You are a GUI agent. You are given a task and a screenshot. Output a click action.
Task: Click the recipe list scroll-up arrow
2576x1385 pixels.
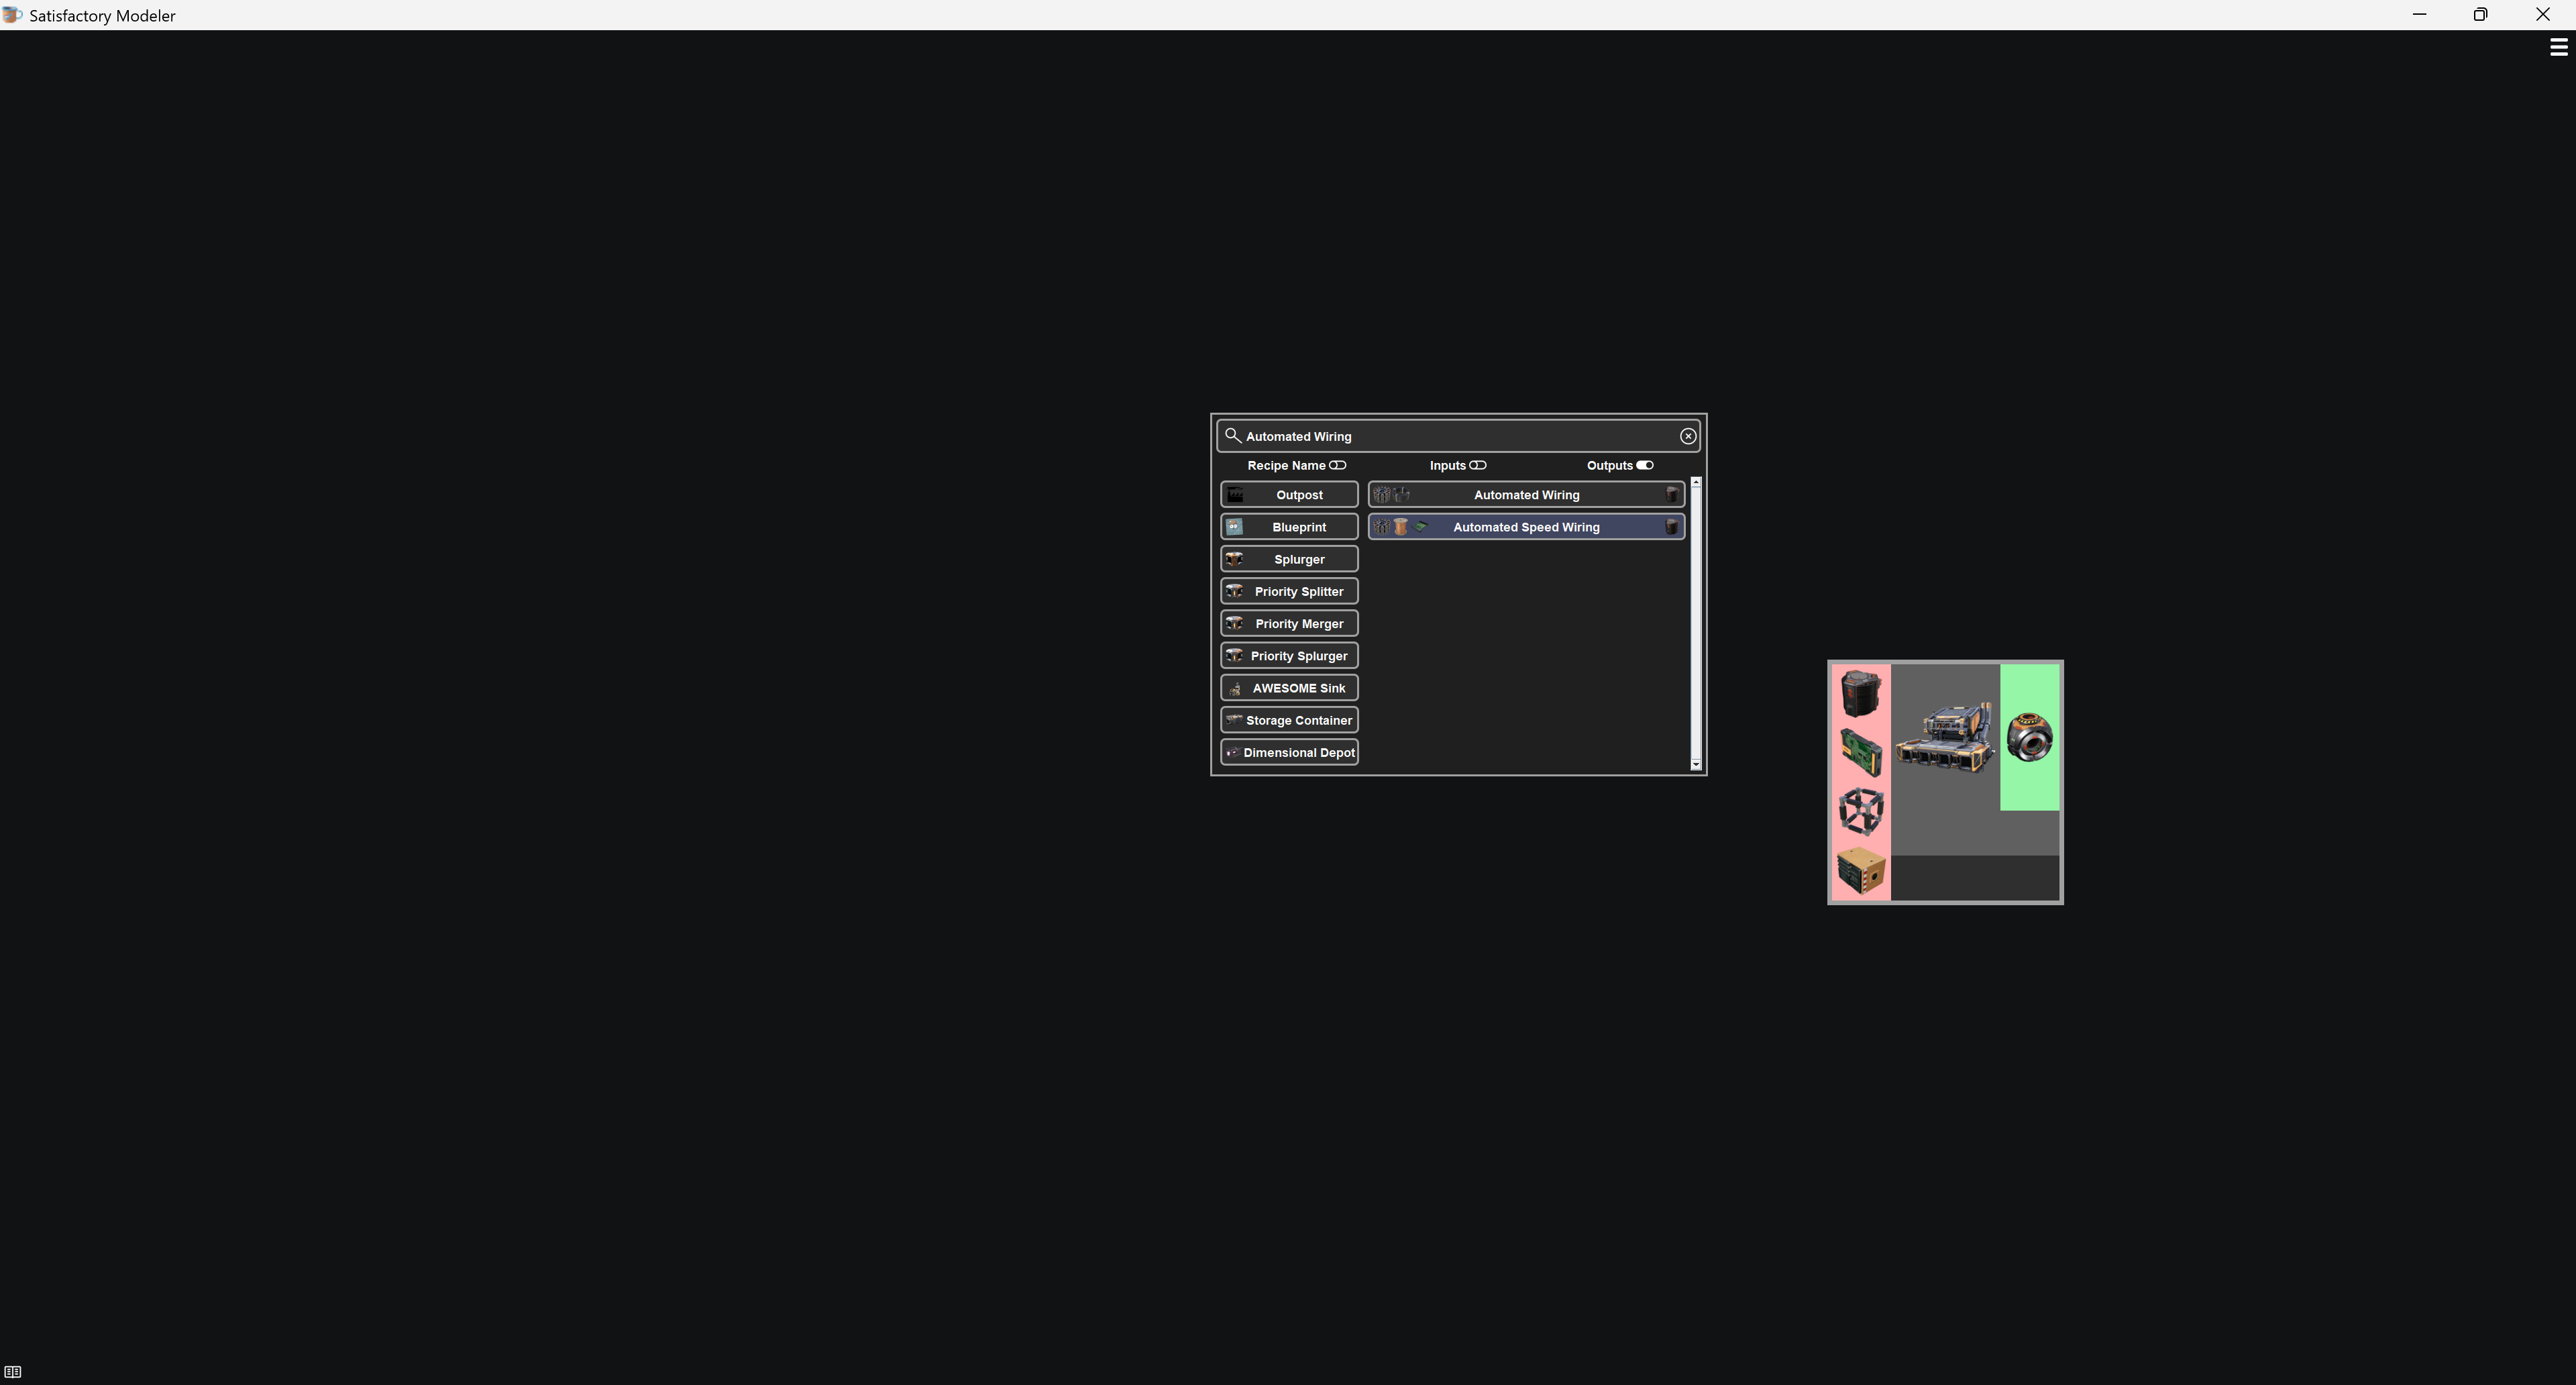coord(1696,483)
